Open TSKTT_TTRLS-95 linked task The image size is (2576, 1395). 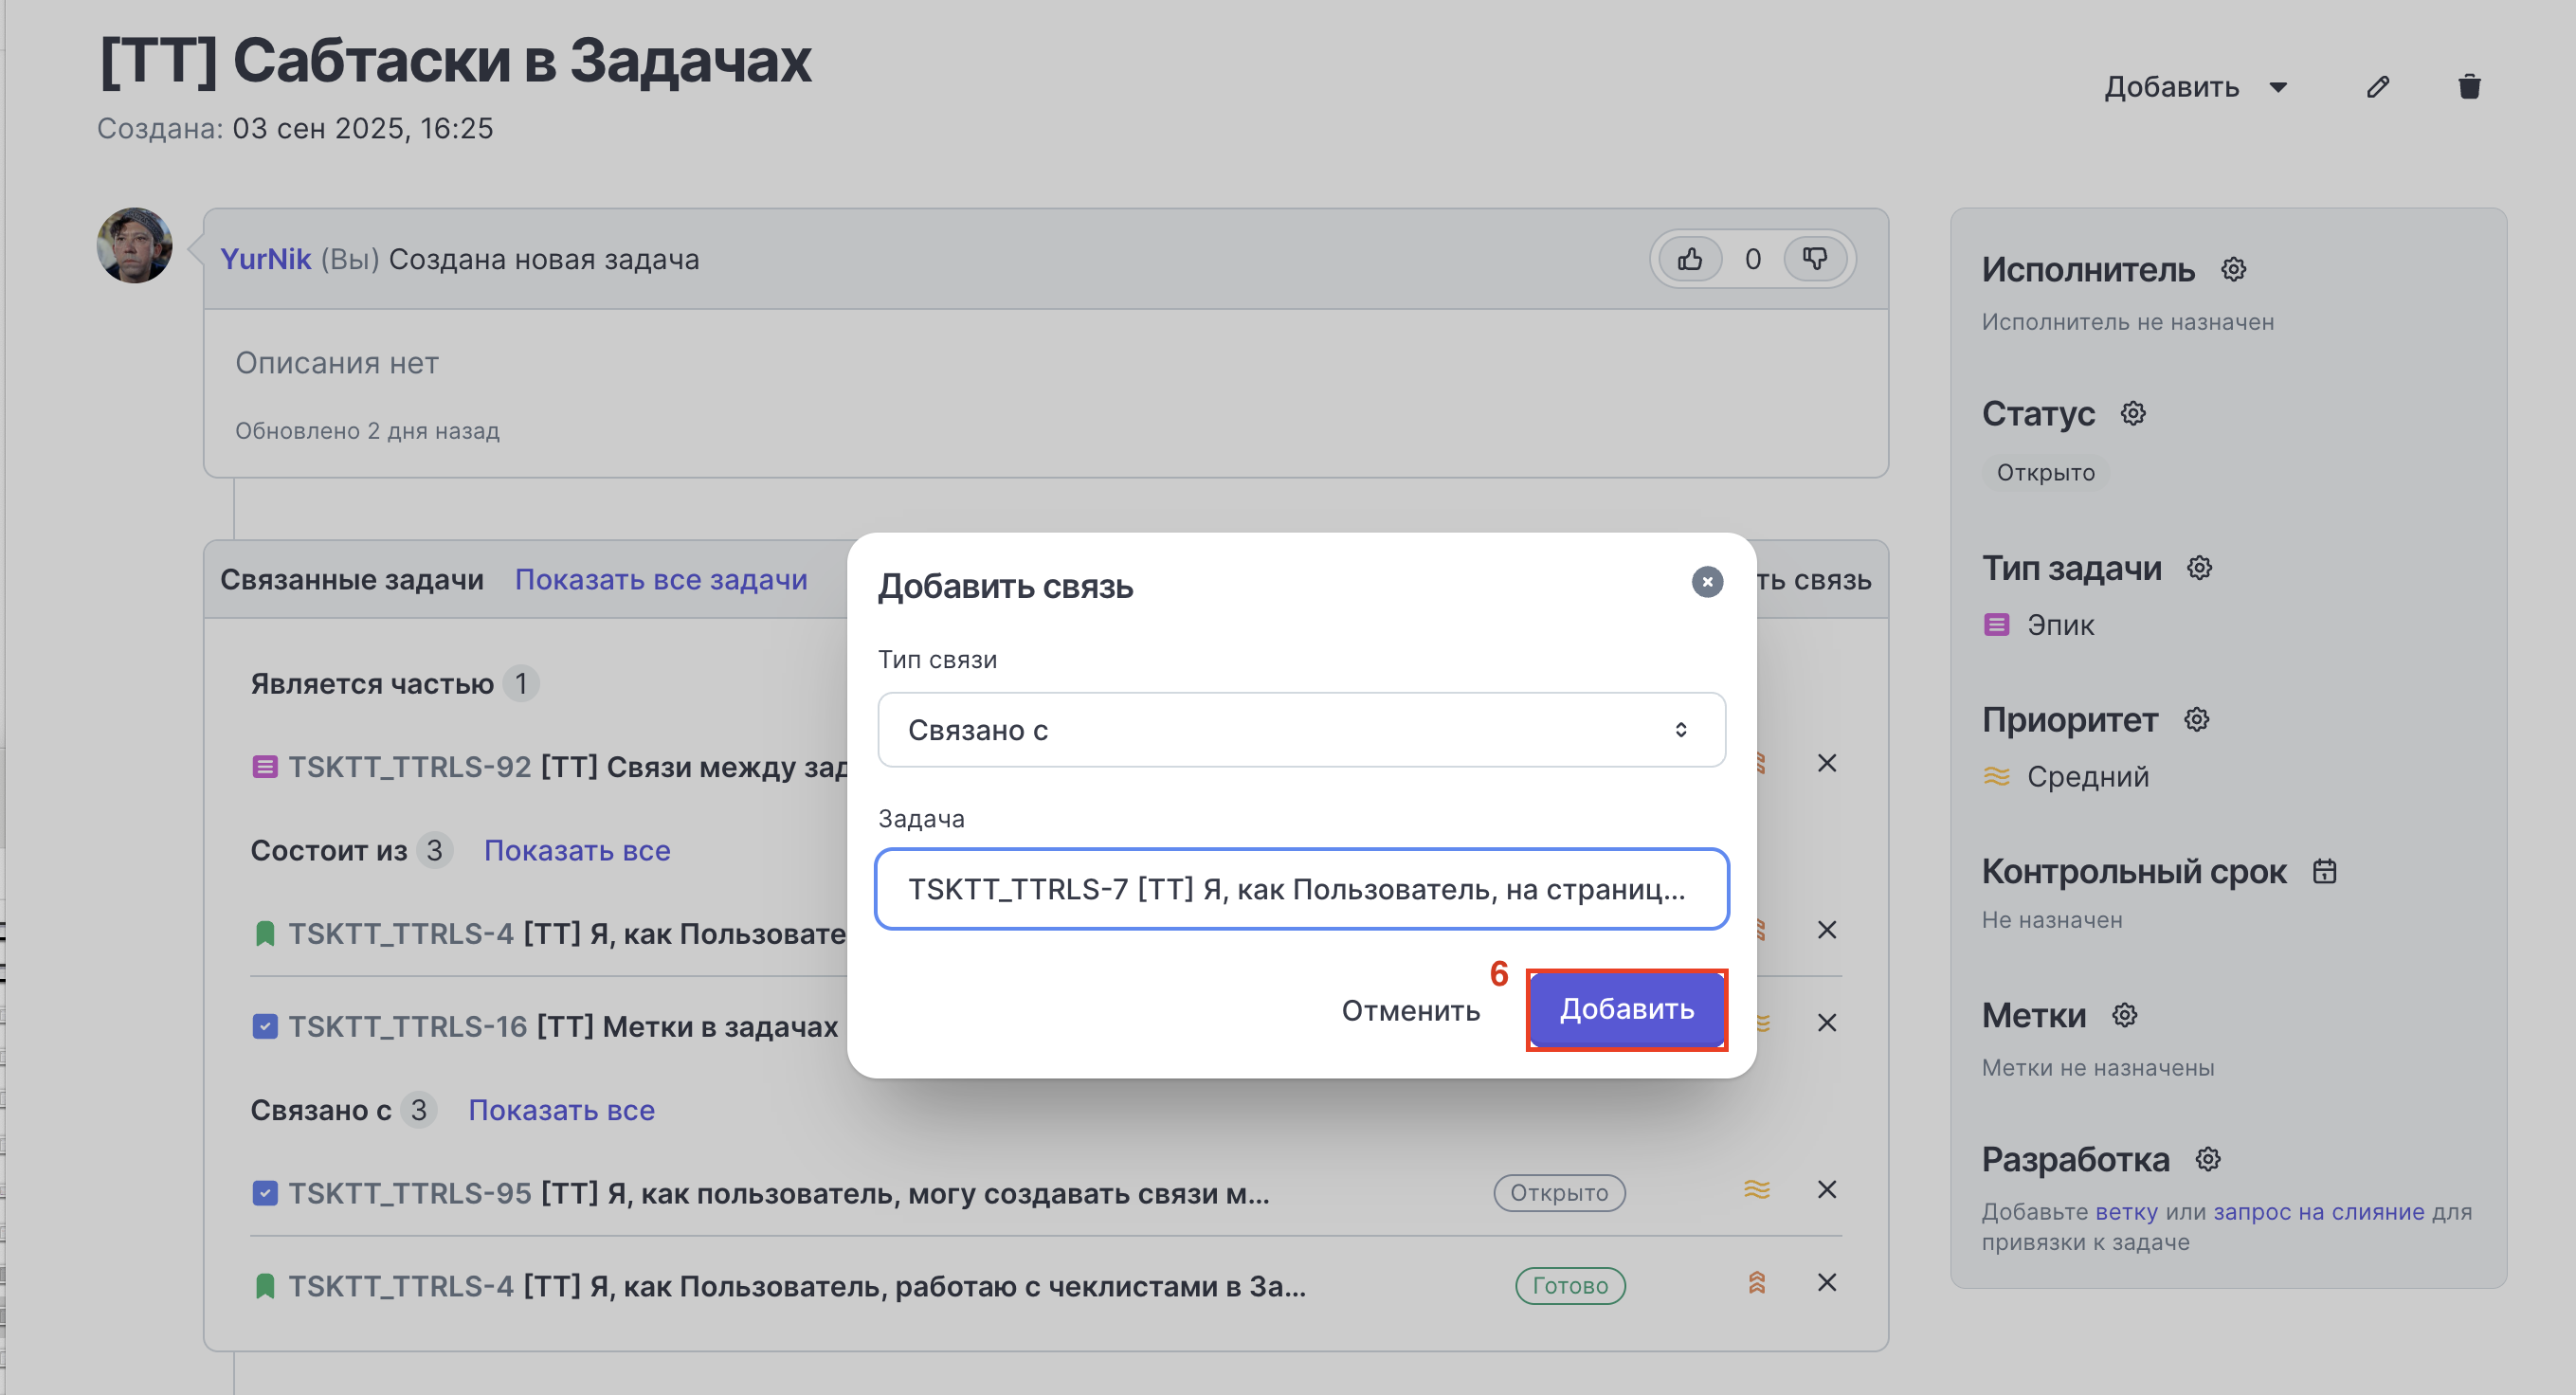(x=779, y=1193)
